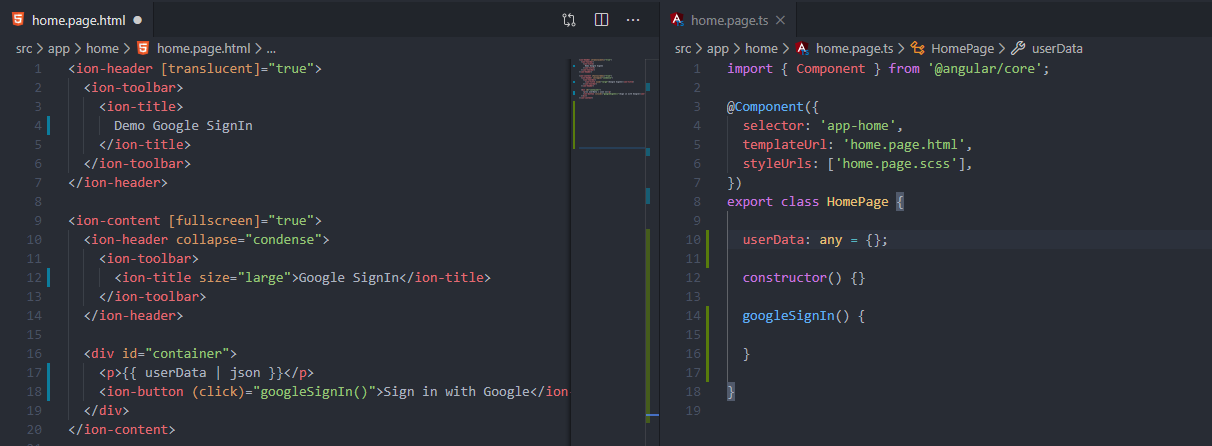Click the constructor() line
1212x446 pixels.
point(803,278)
